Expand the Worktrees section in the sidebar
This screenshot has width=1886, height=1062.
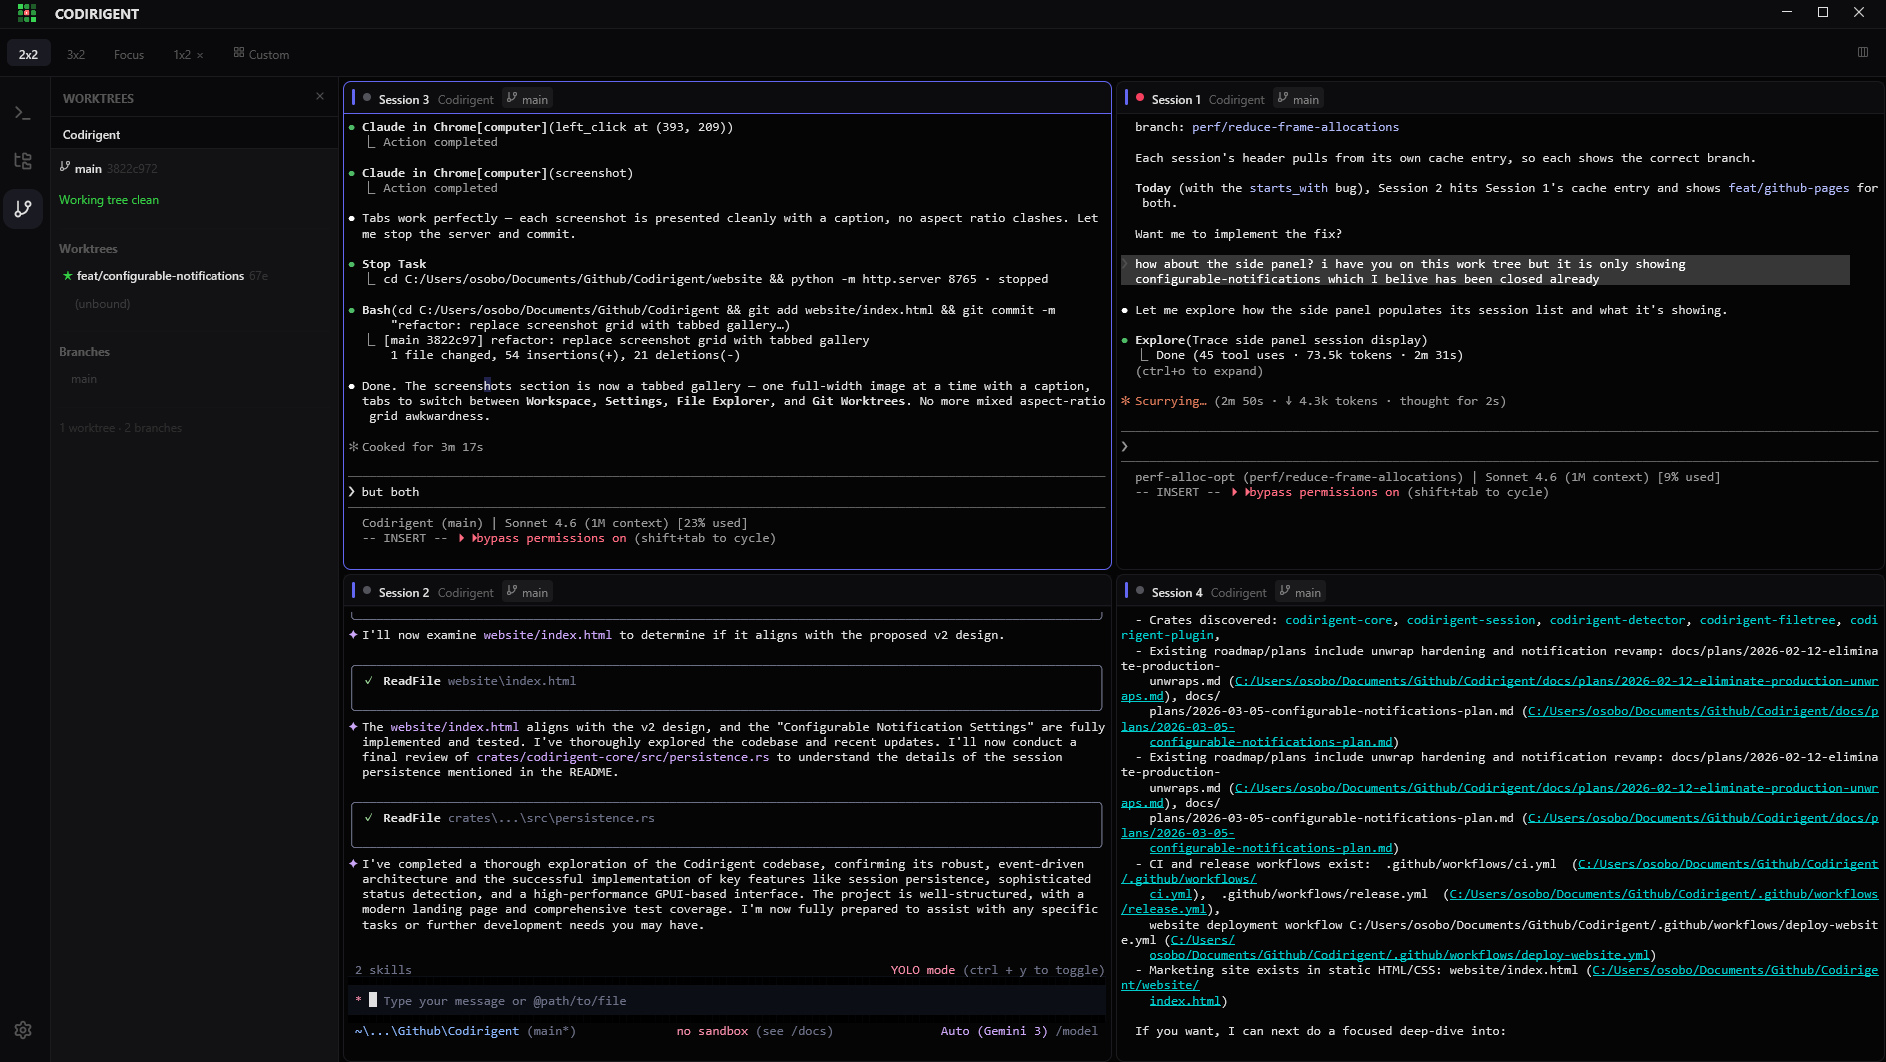coord(89,248)
